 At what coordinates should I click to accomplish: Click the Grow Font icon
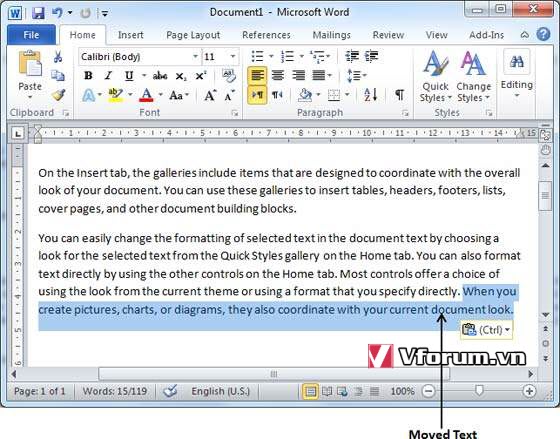point(210,95)
